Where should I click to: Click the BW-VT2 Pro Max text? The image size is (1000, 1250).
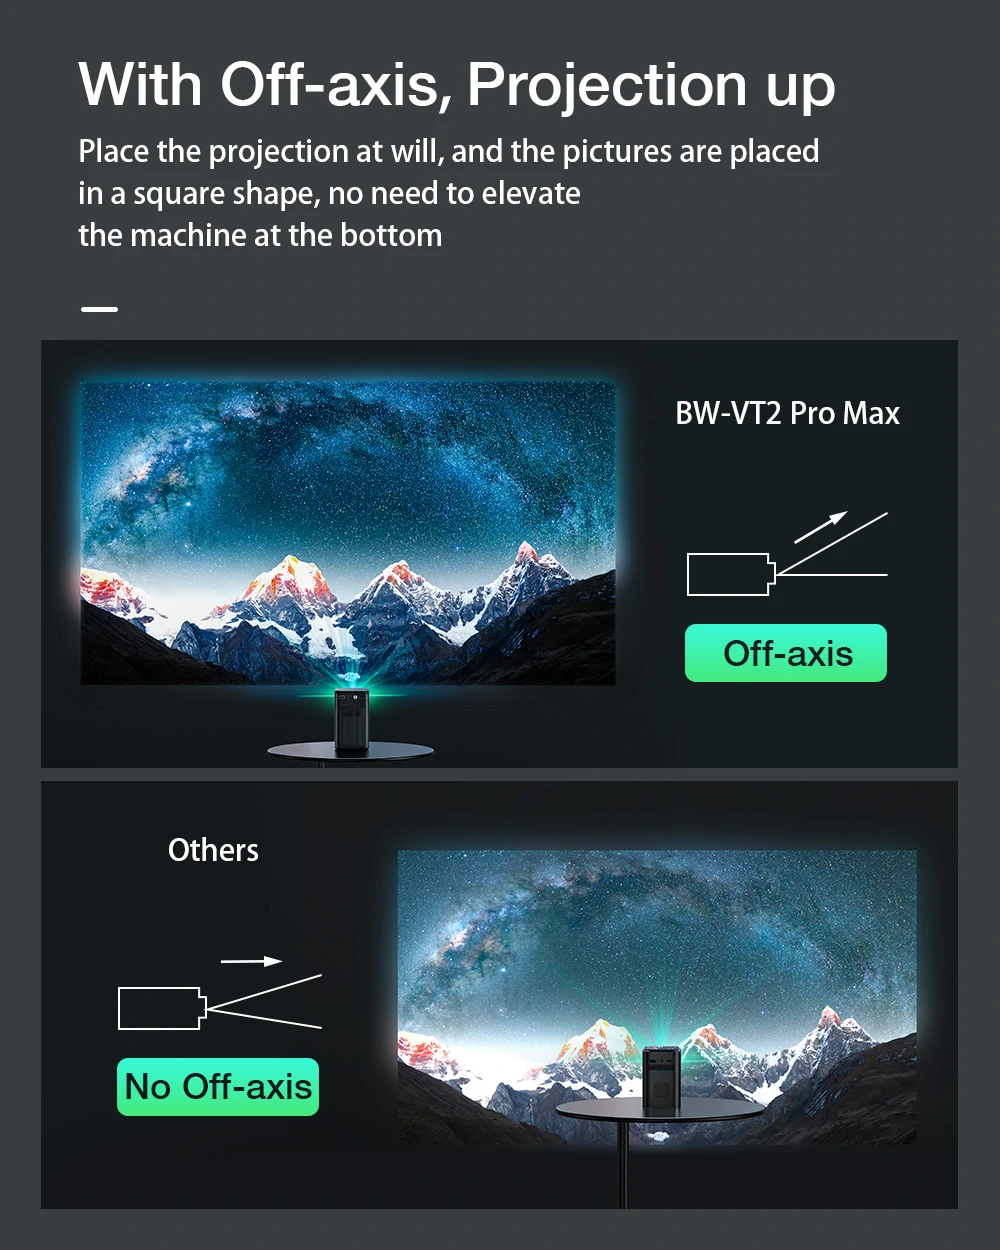(x=787, y=413)
